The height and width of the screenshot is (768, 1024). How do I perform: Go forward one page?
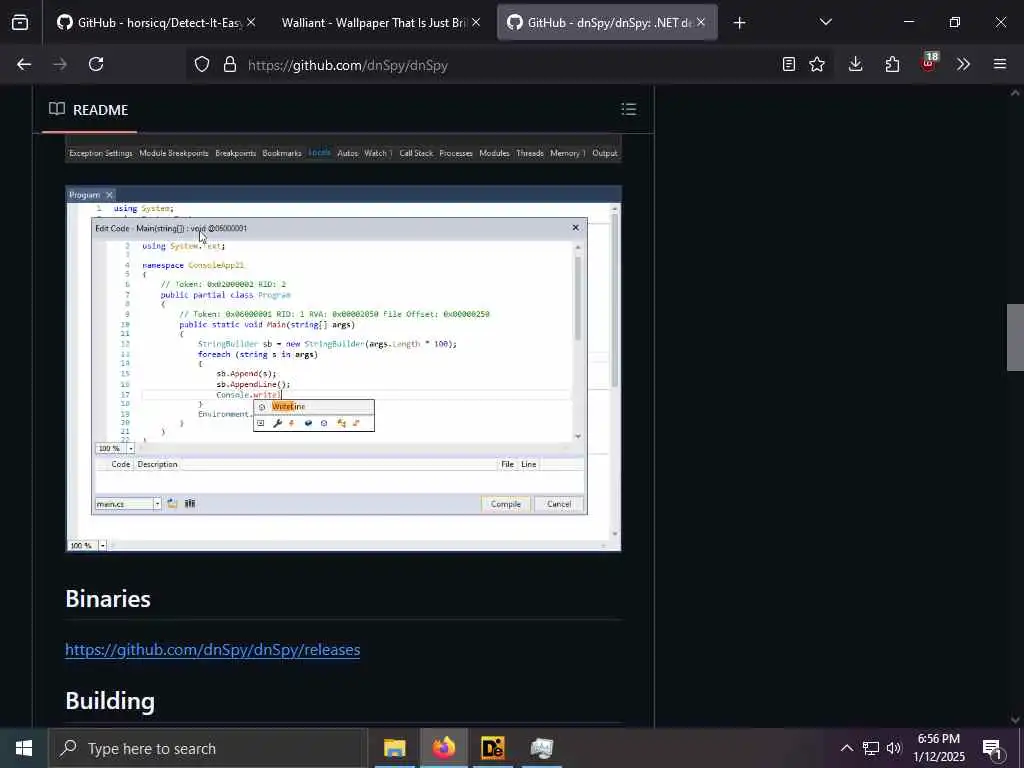60,64
